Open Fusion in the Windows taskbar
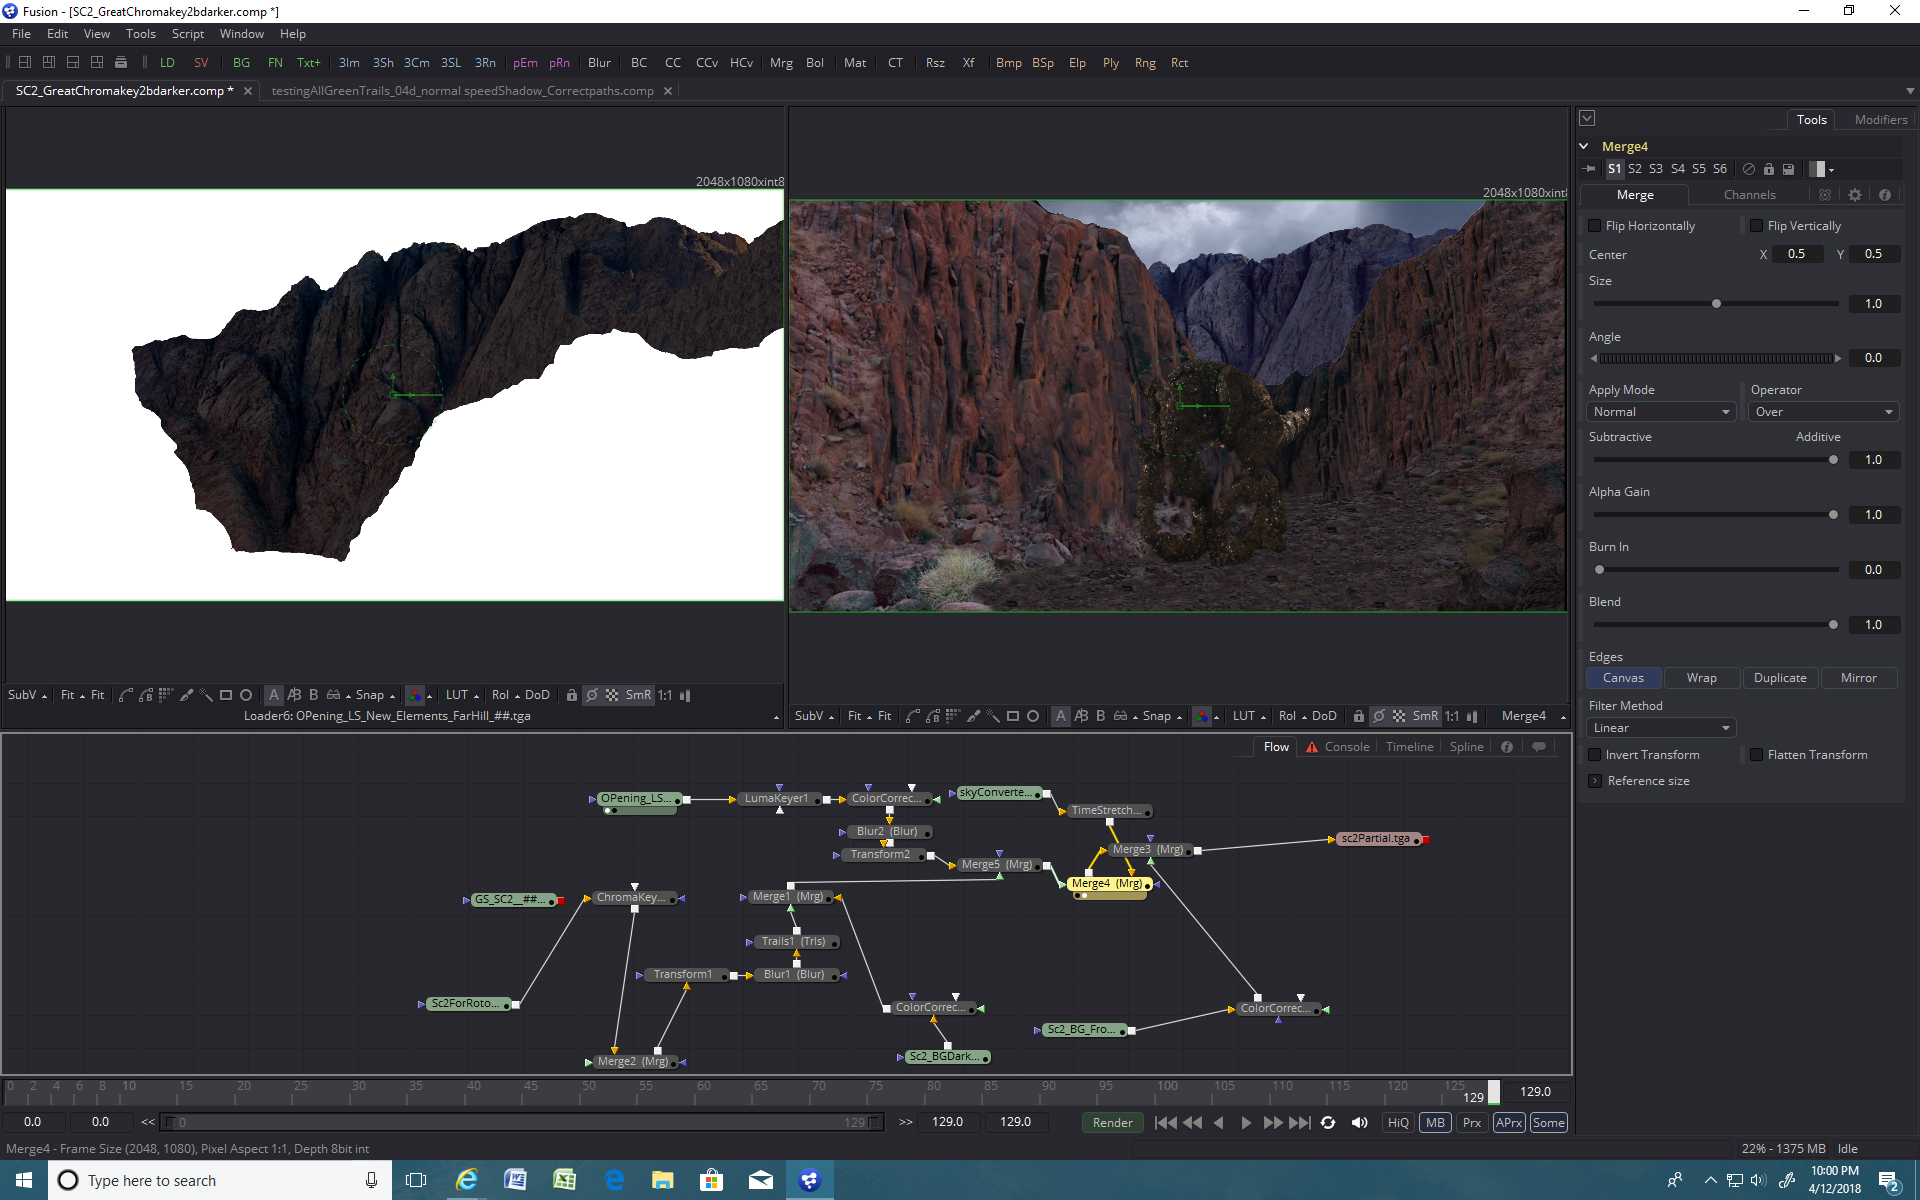The height and width of the screenshot is (1200, 1920). (x=810, y=1180)
